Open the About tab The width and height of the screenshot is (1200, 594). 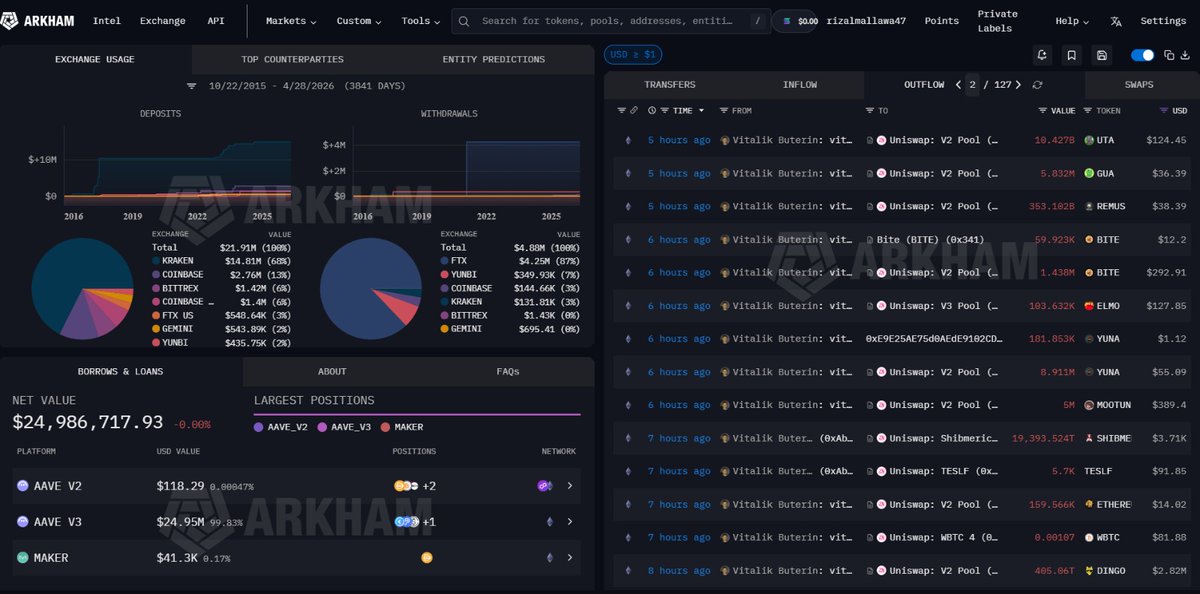coord(332,371)
